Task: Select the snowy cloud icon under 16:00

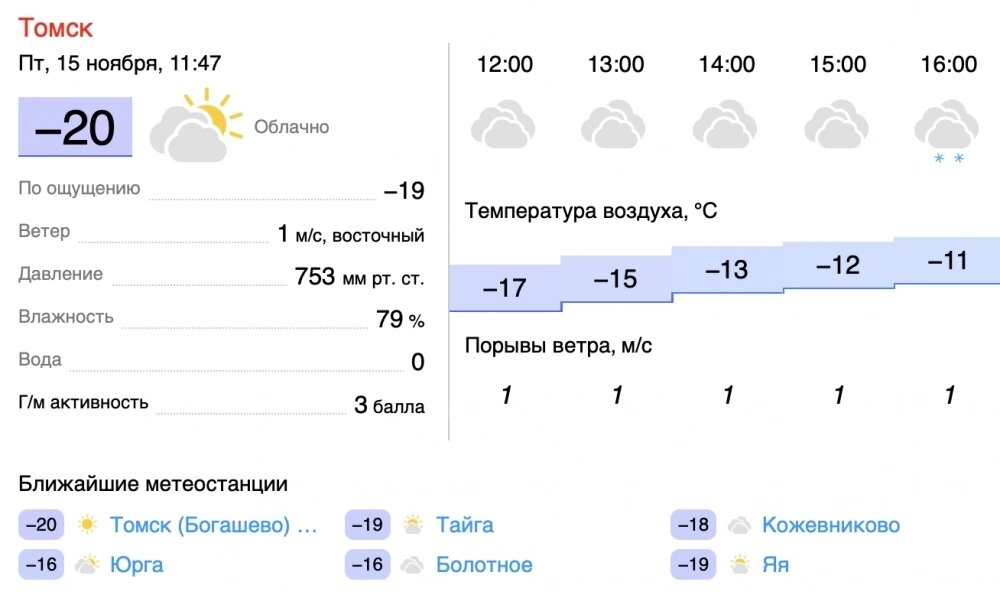Action: click(x=947, y=125)
